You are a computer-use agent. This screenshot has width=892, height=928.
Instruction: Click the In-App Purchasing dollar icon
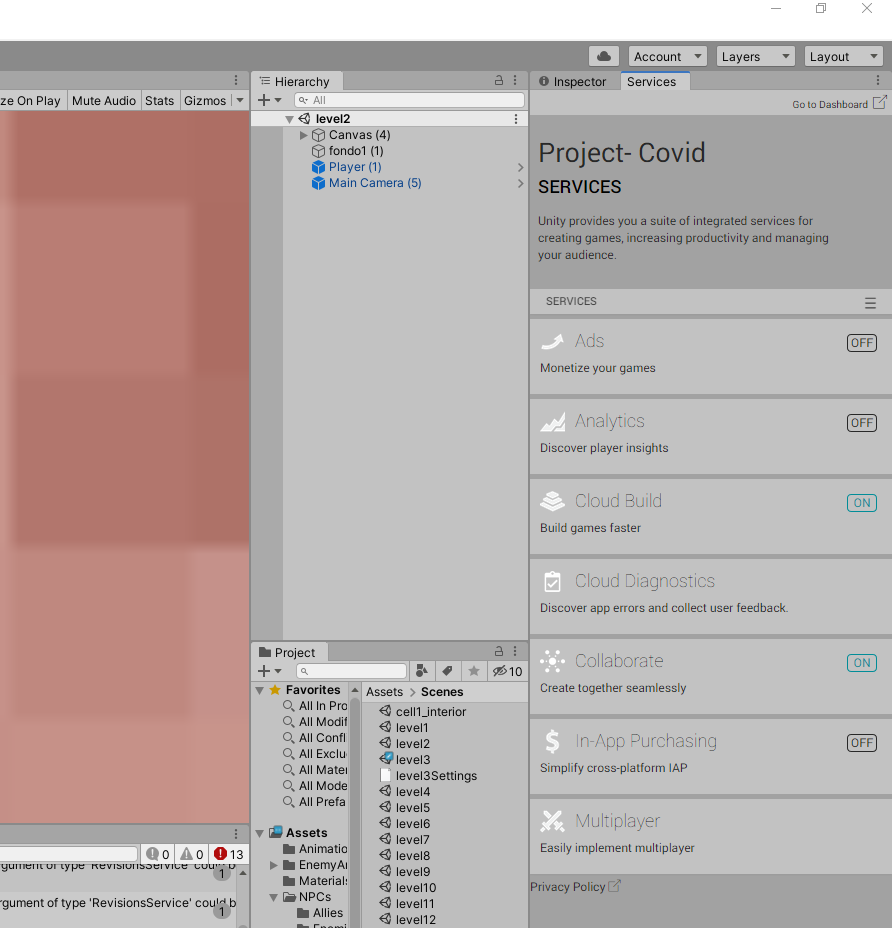(552, 741)
